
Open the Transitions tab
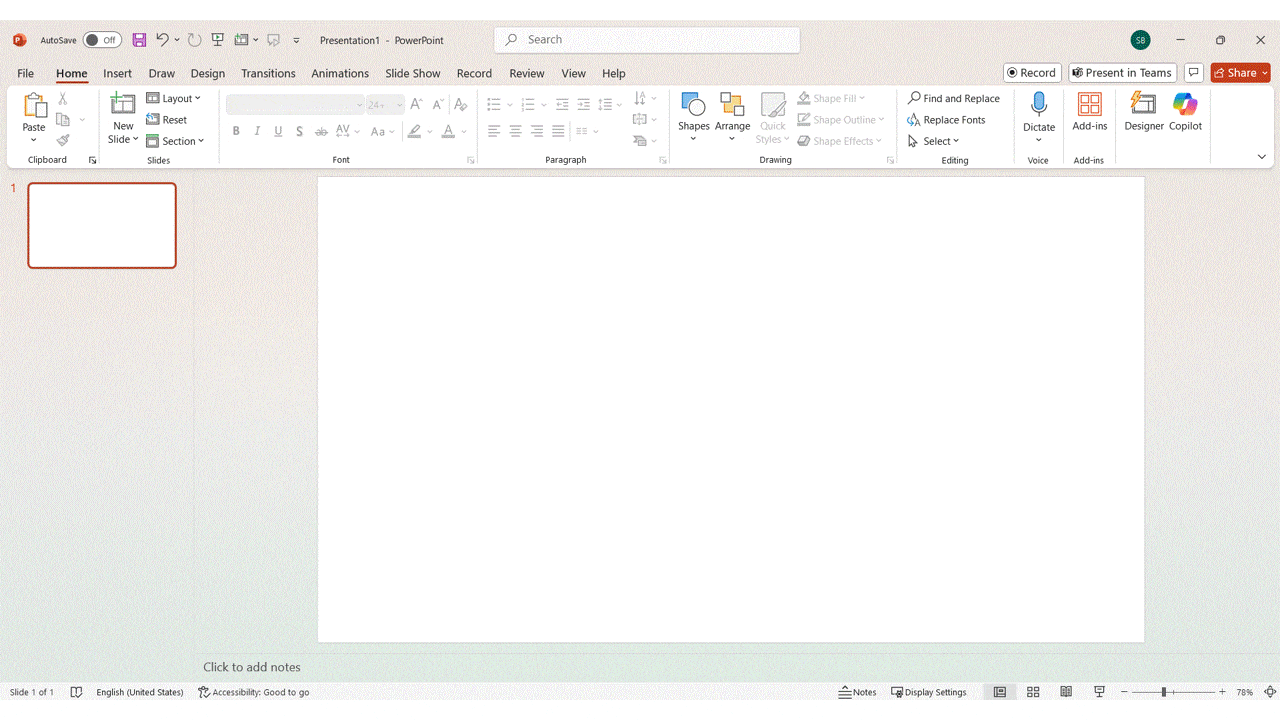[x=268, y=73]
